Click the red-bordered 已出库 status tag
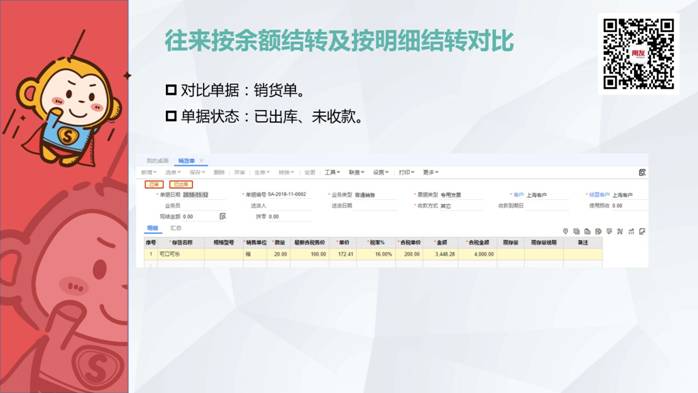Screen dimensions: 698x393 181,184
